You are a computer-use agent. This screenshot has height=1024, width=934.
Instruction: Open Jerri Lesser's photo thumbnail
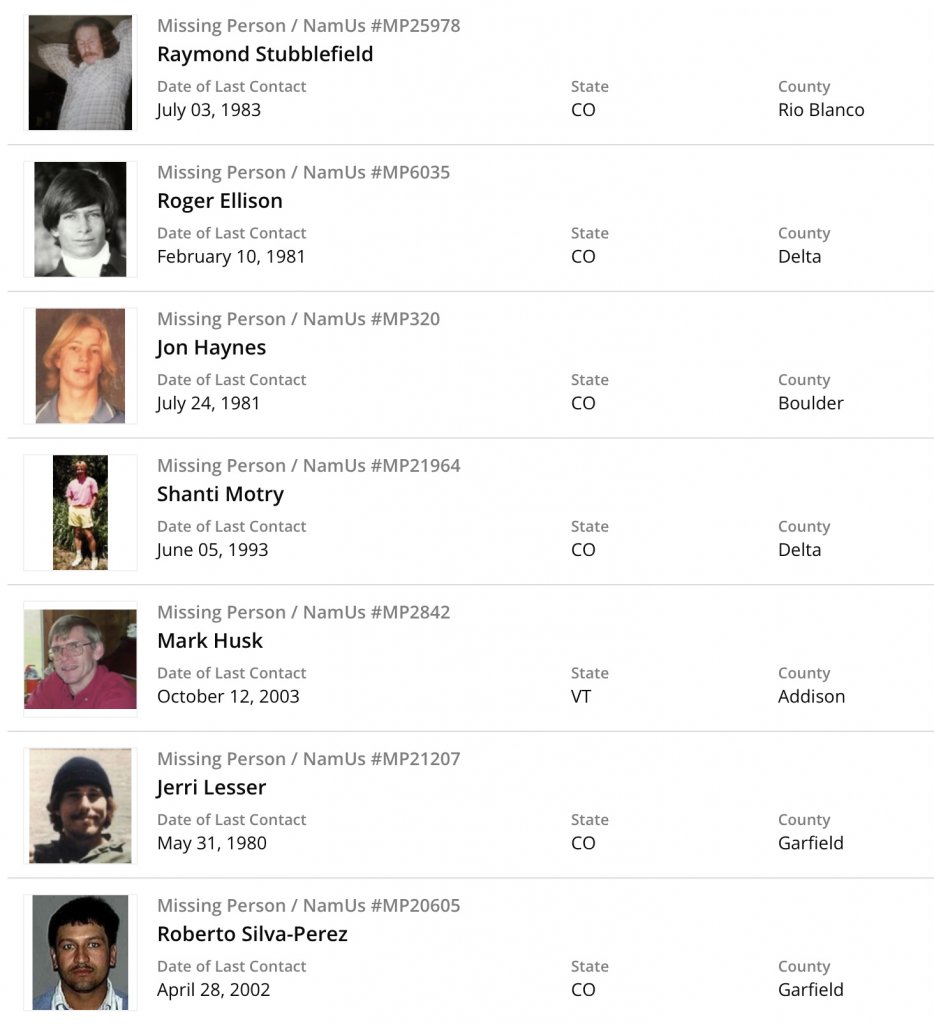[x=80, y=805]
